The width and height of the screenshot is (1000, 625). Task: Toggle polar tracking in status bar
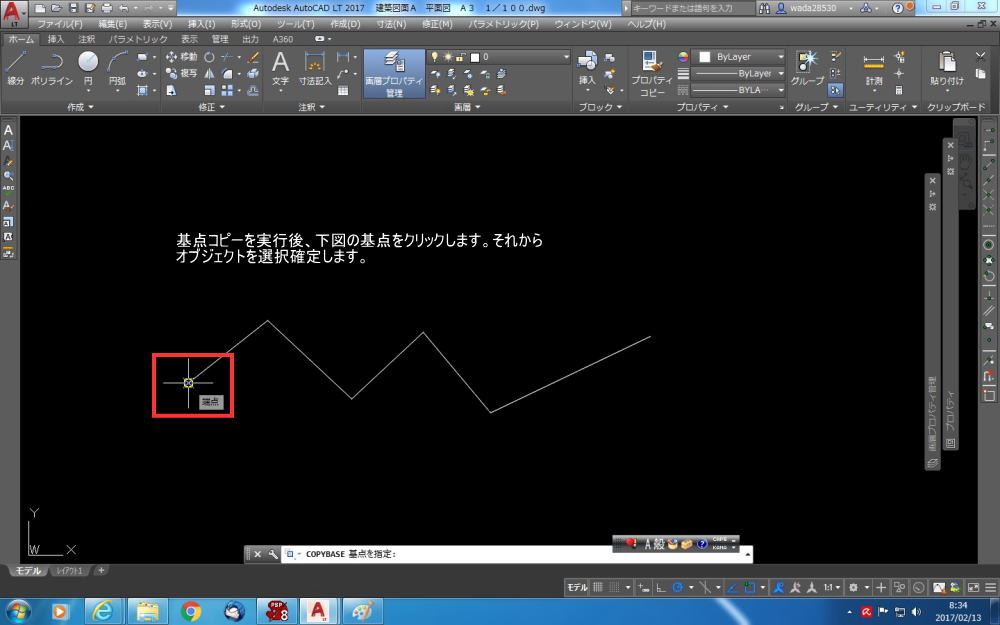[x=678, y=587]
